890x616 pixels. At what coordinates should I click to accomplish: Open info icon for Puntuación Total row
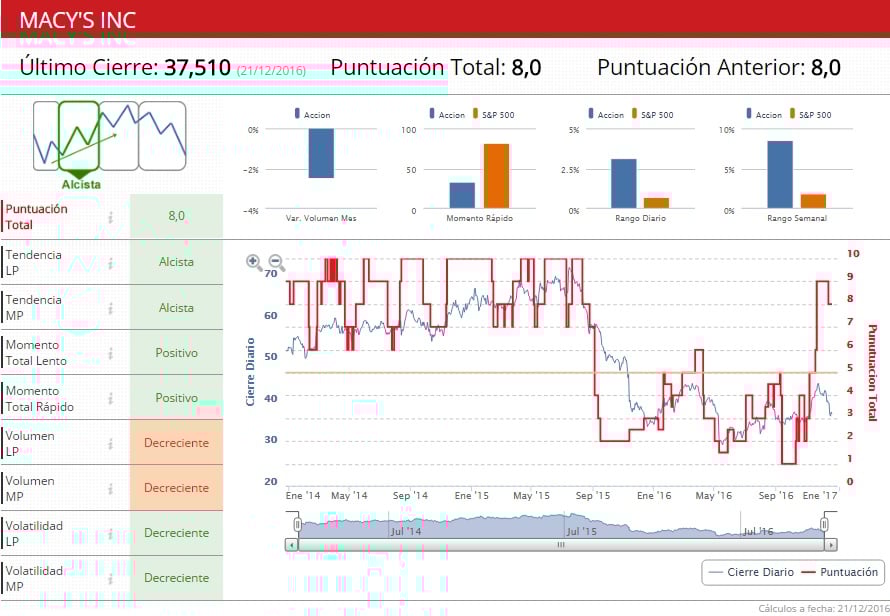(x=111, y=217)
